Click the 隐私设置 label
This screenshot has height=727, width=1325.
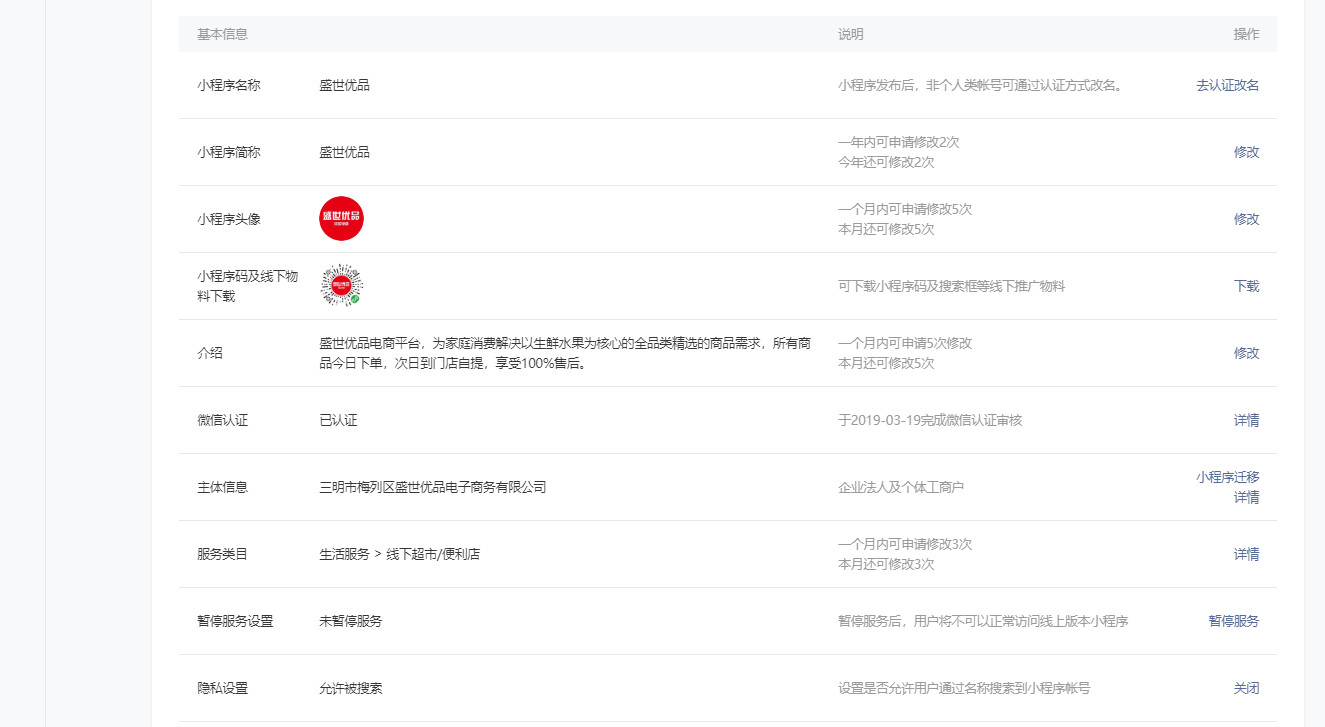point(222,688)
